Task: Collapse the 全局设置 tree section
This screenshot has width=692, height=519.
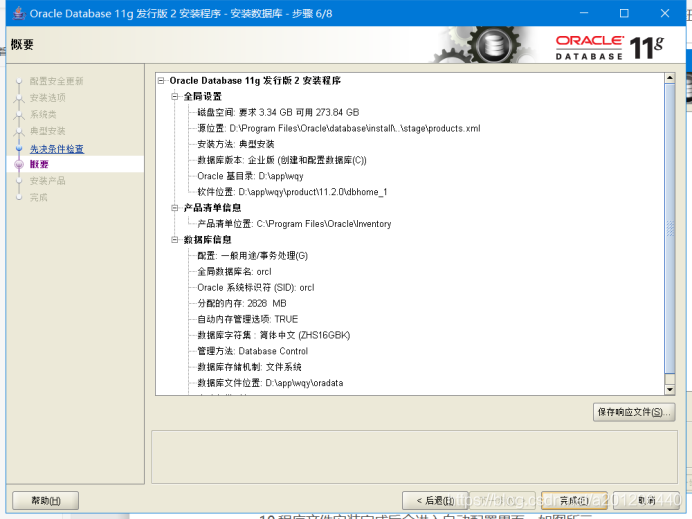Action: tap(175, 96)
